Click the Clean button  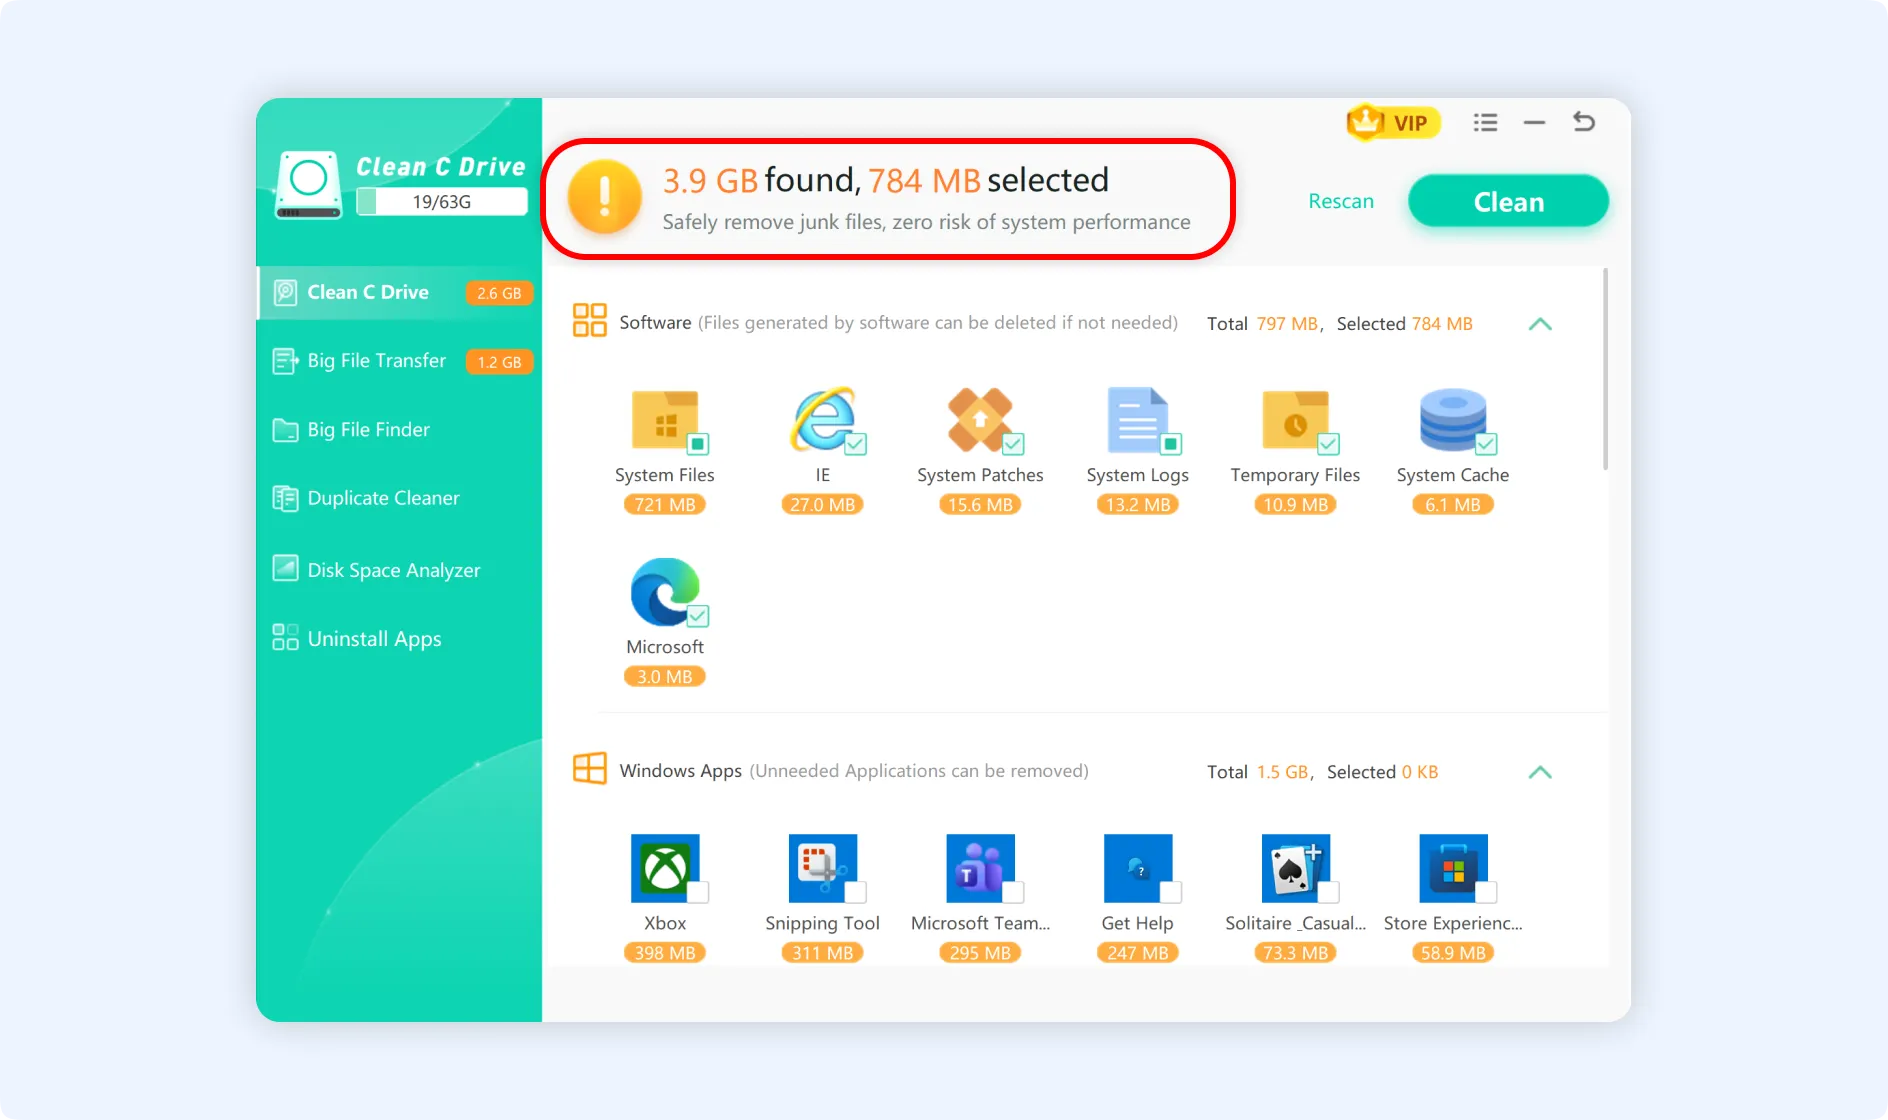coord(1507,200)
